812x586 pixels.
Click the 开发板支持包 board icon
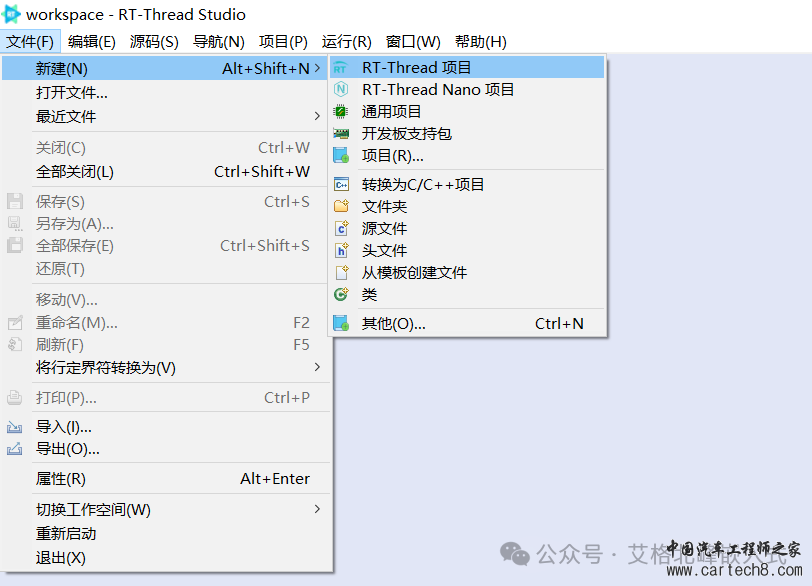pos(341,134)
